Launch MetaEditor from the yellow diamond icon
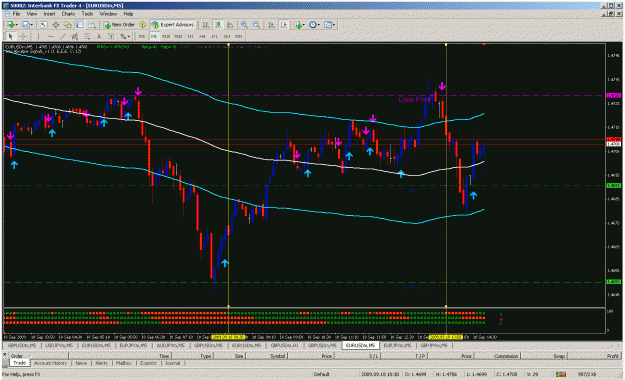This screenshot has height=380, width=625. click(x=142, y=25)
